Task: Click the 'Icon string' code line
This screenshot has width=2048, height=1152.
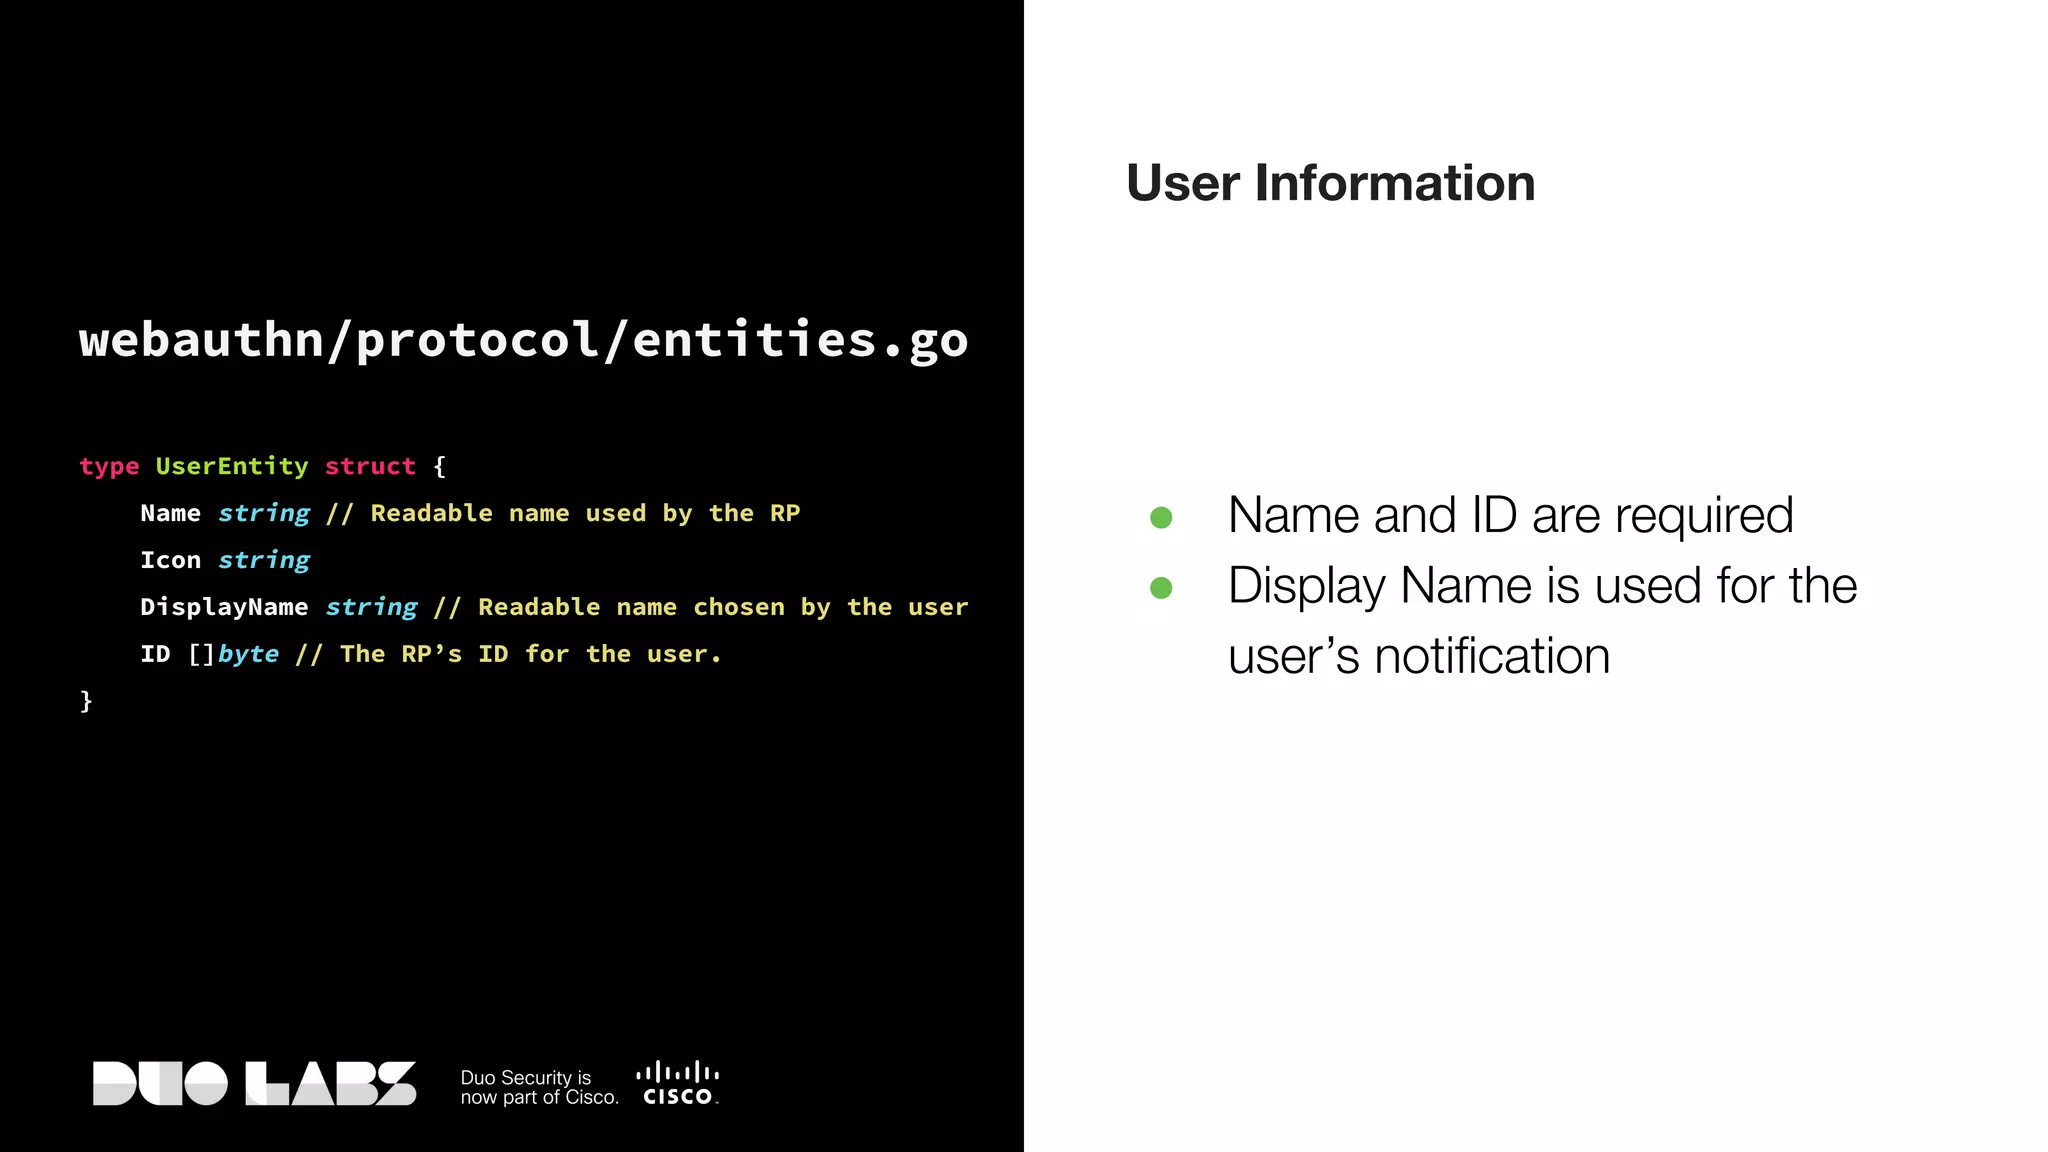Action: [225, 560]
